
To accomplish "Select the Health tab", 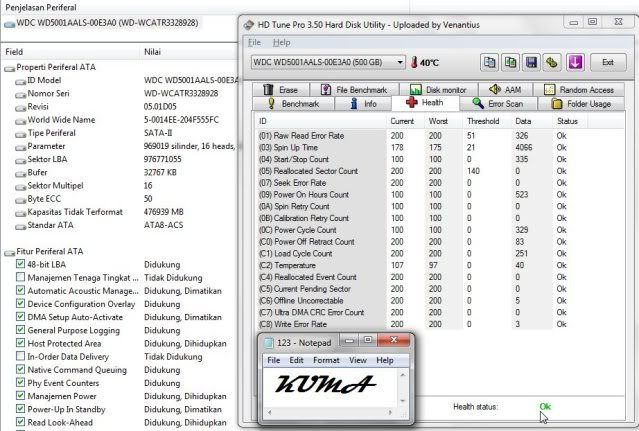I will (x=425, y=103).
